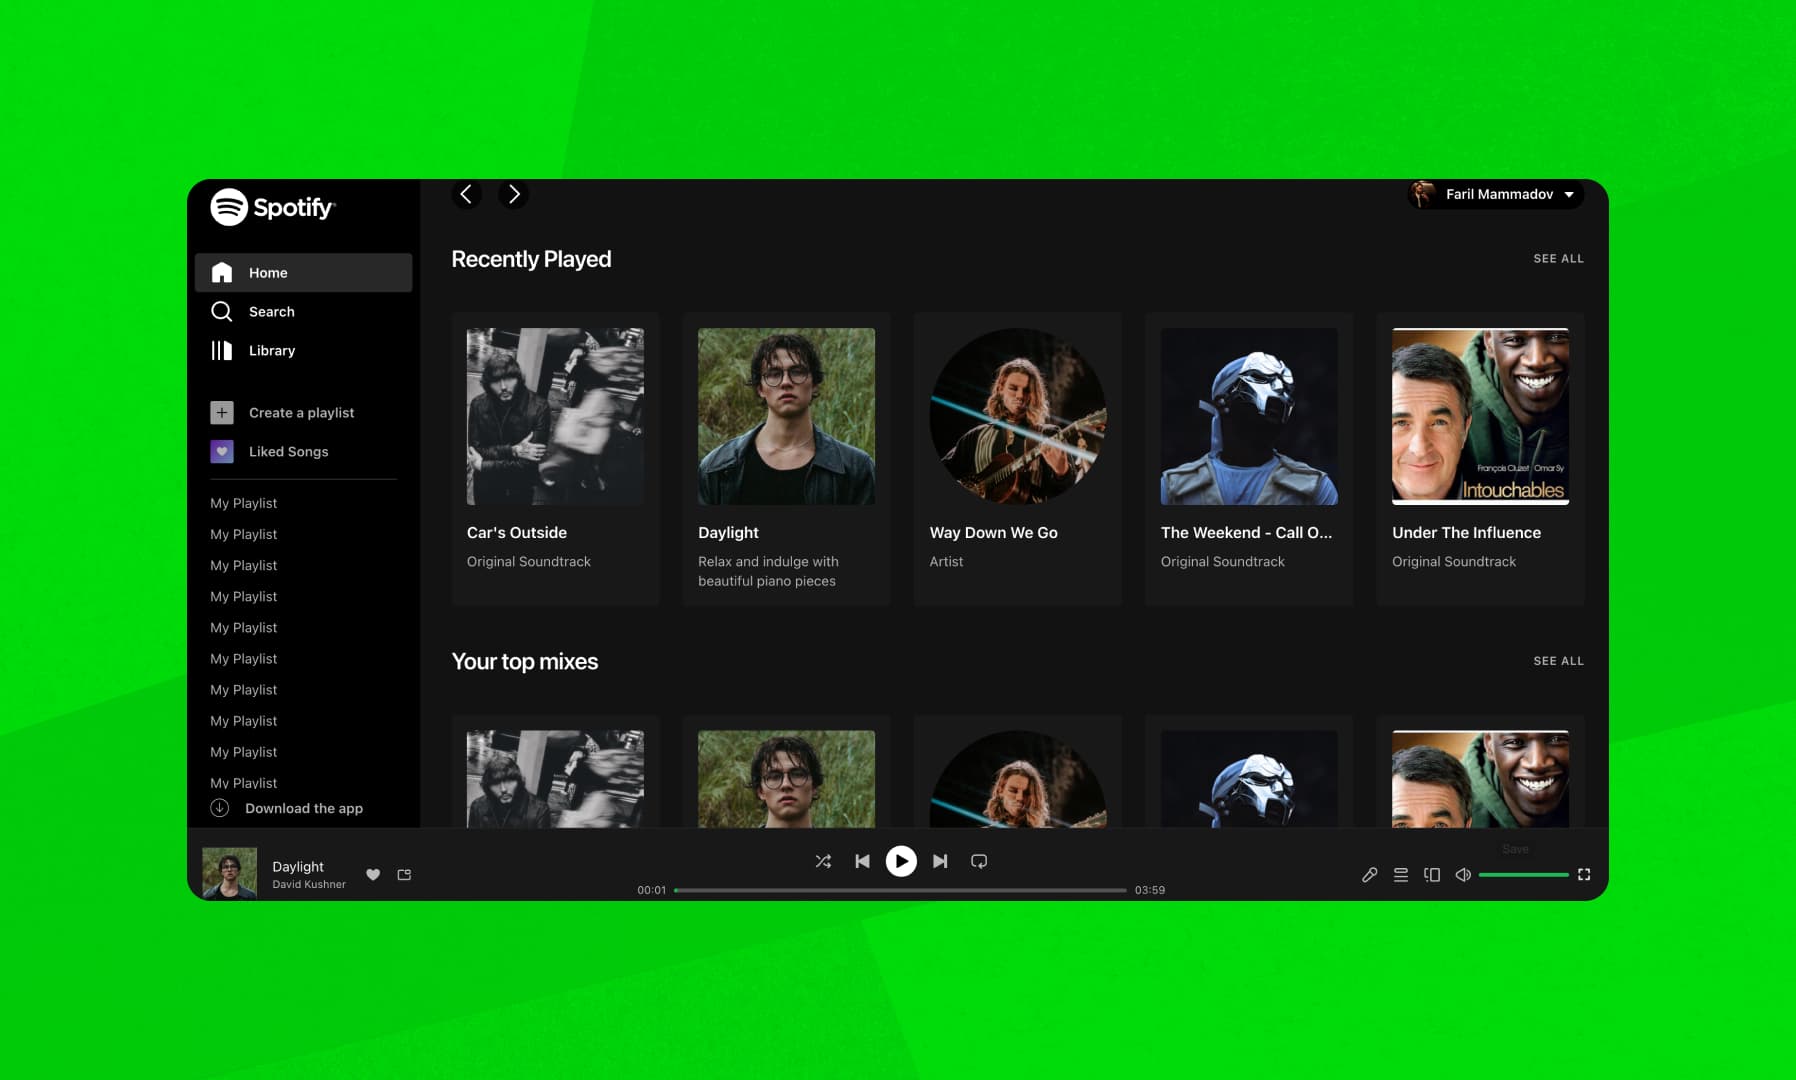1796x1080 pixels.
Task: Click the Artist label under Way Down We Go
Action: [x=946, y=562]
